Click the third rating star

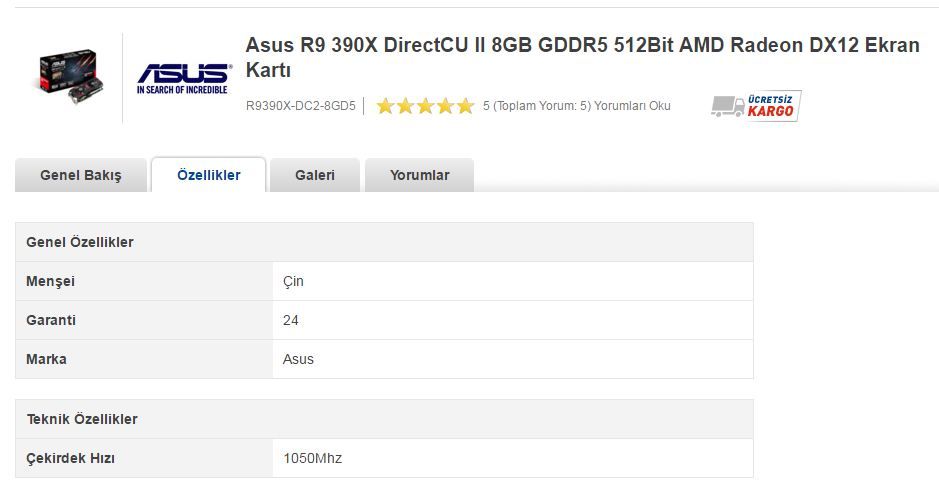(426, 106)
